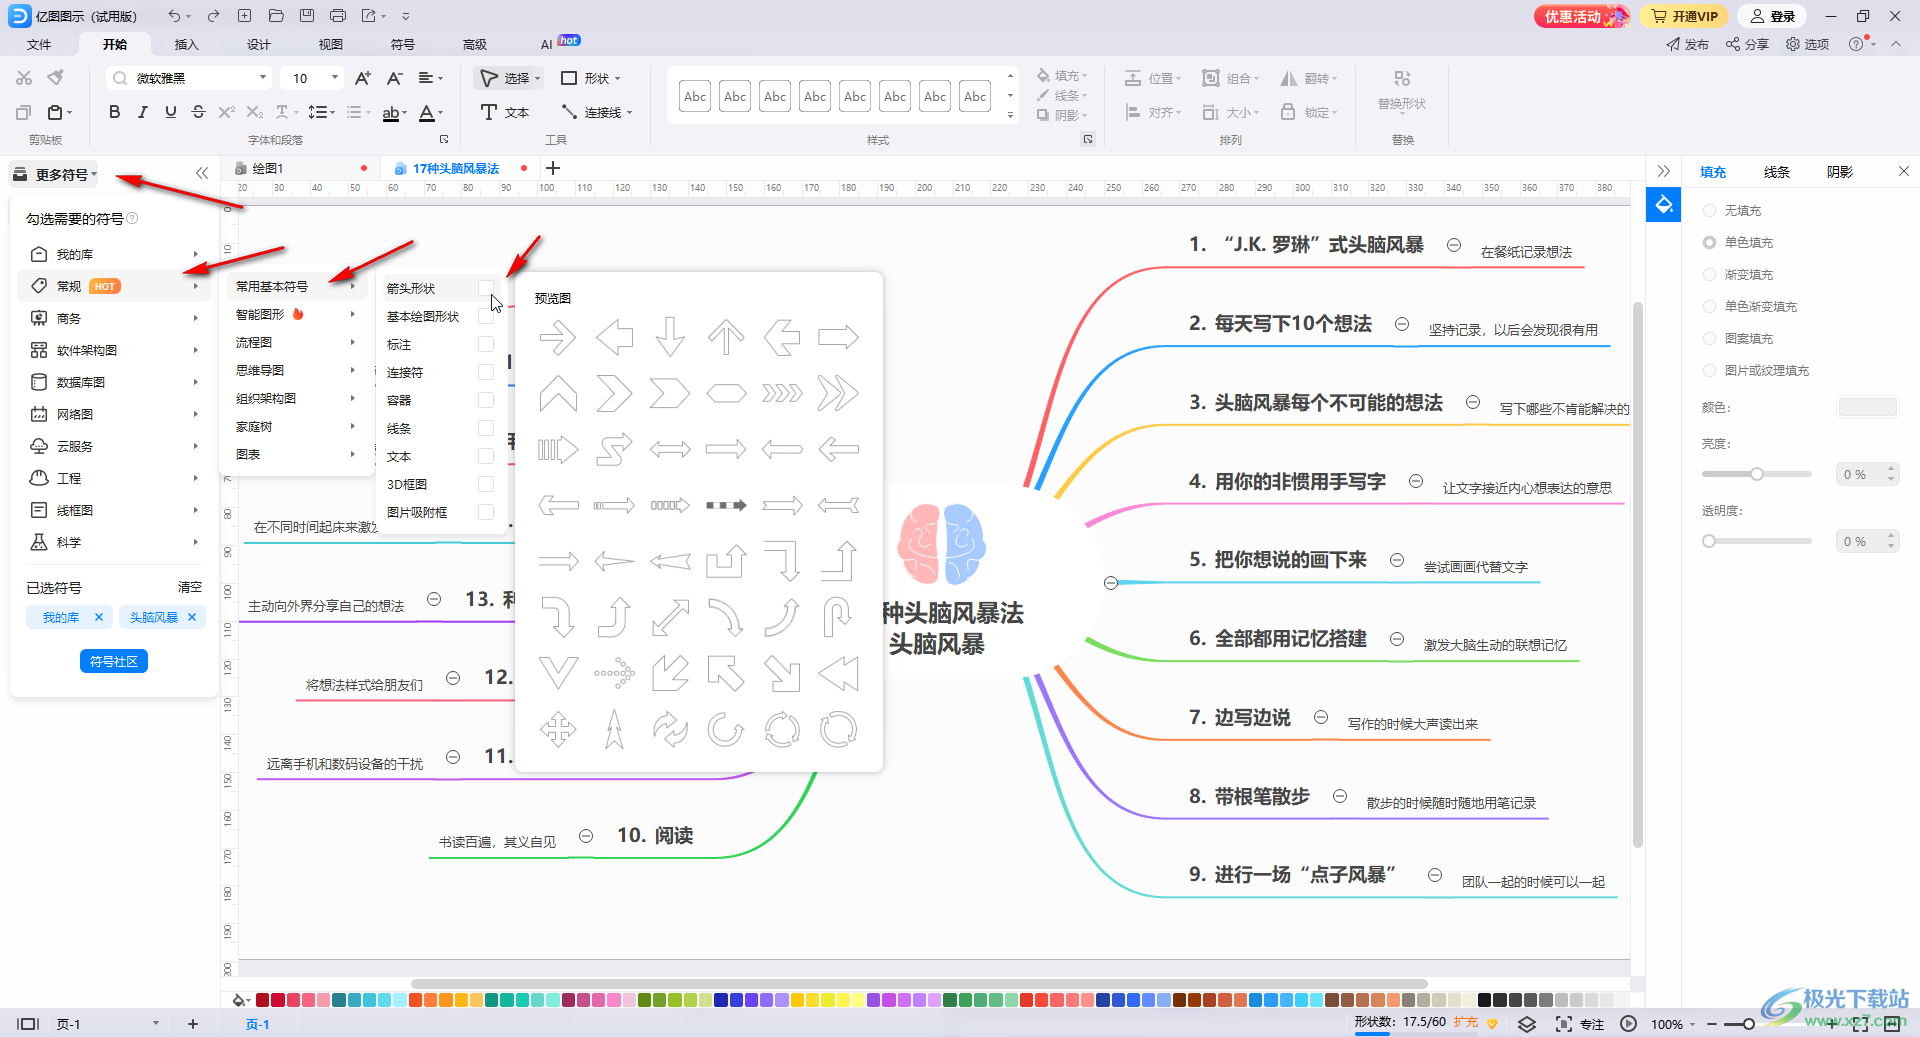Click the print icon in title bar

pyautogui.click(x=338, y=16)
